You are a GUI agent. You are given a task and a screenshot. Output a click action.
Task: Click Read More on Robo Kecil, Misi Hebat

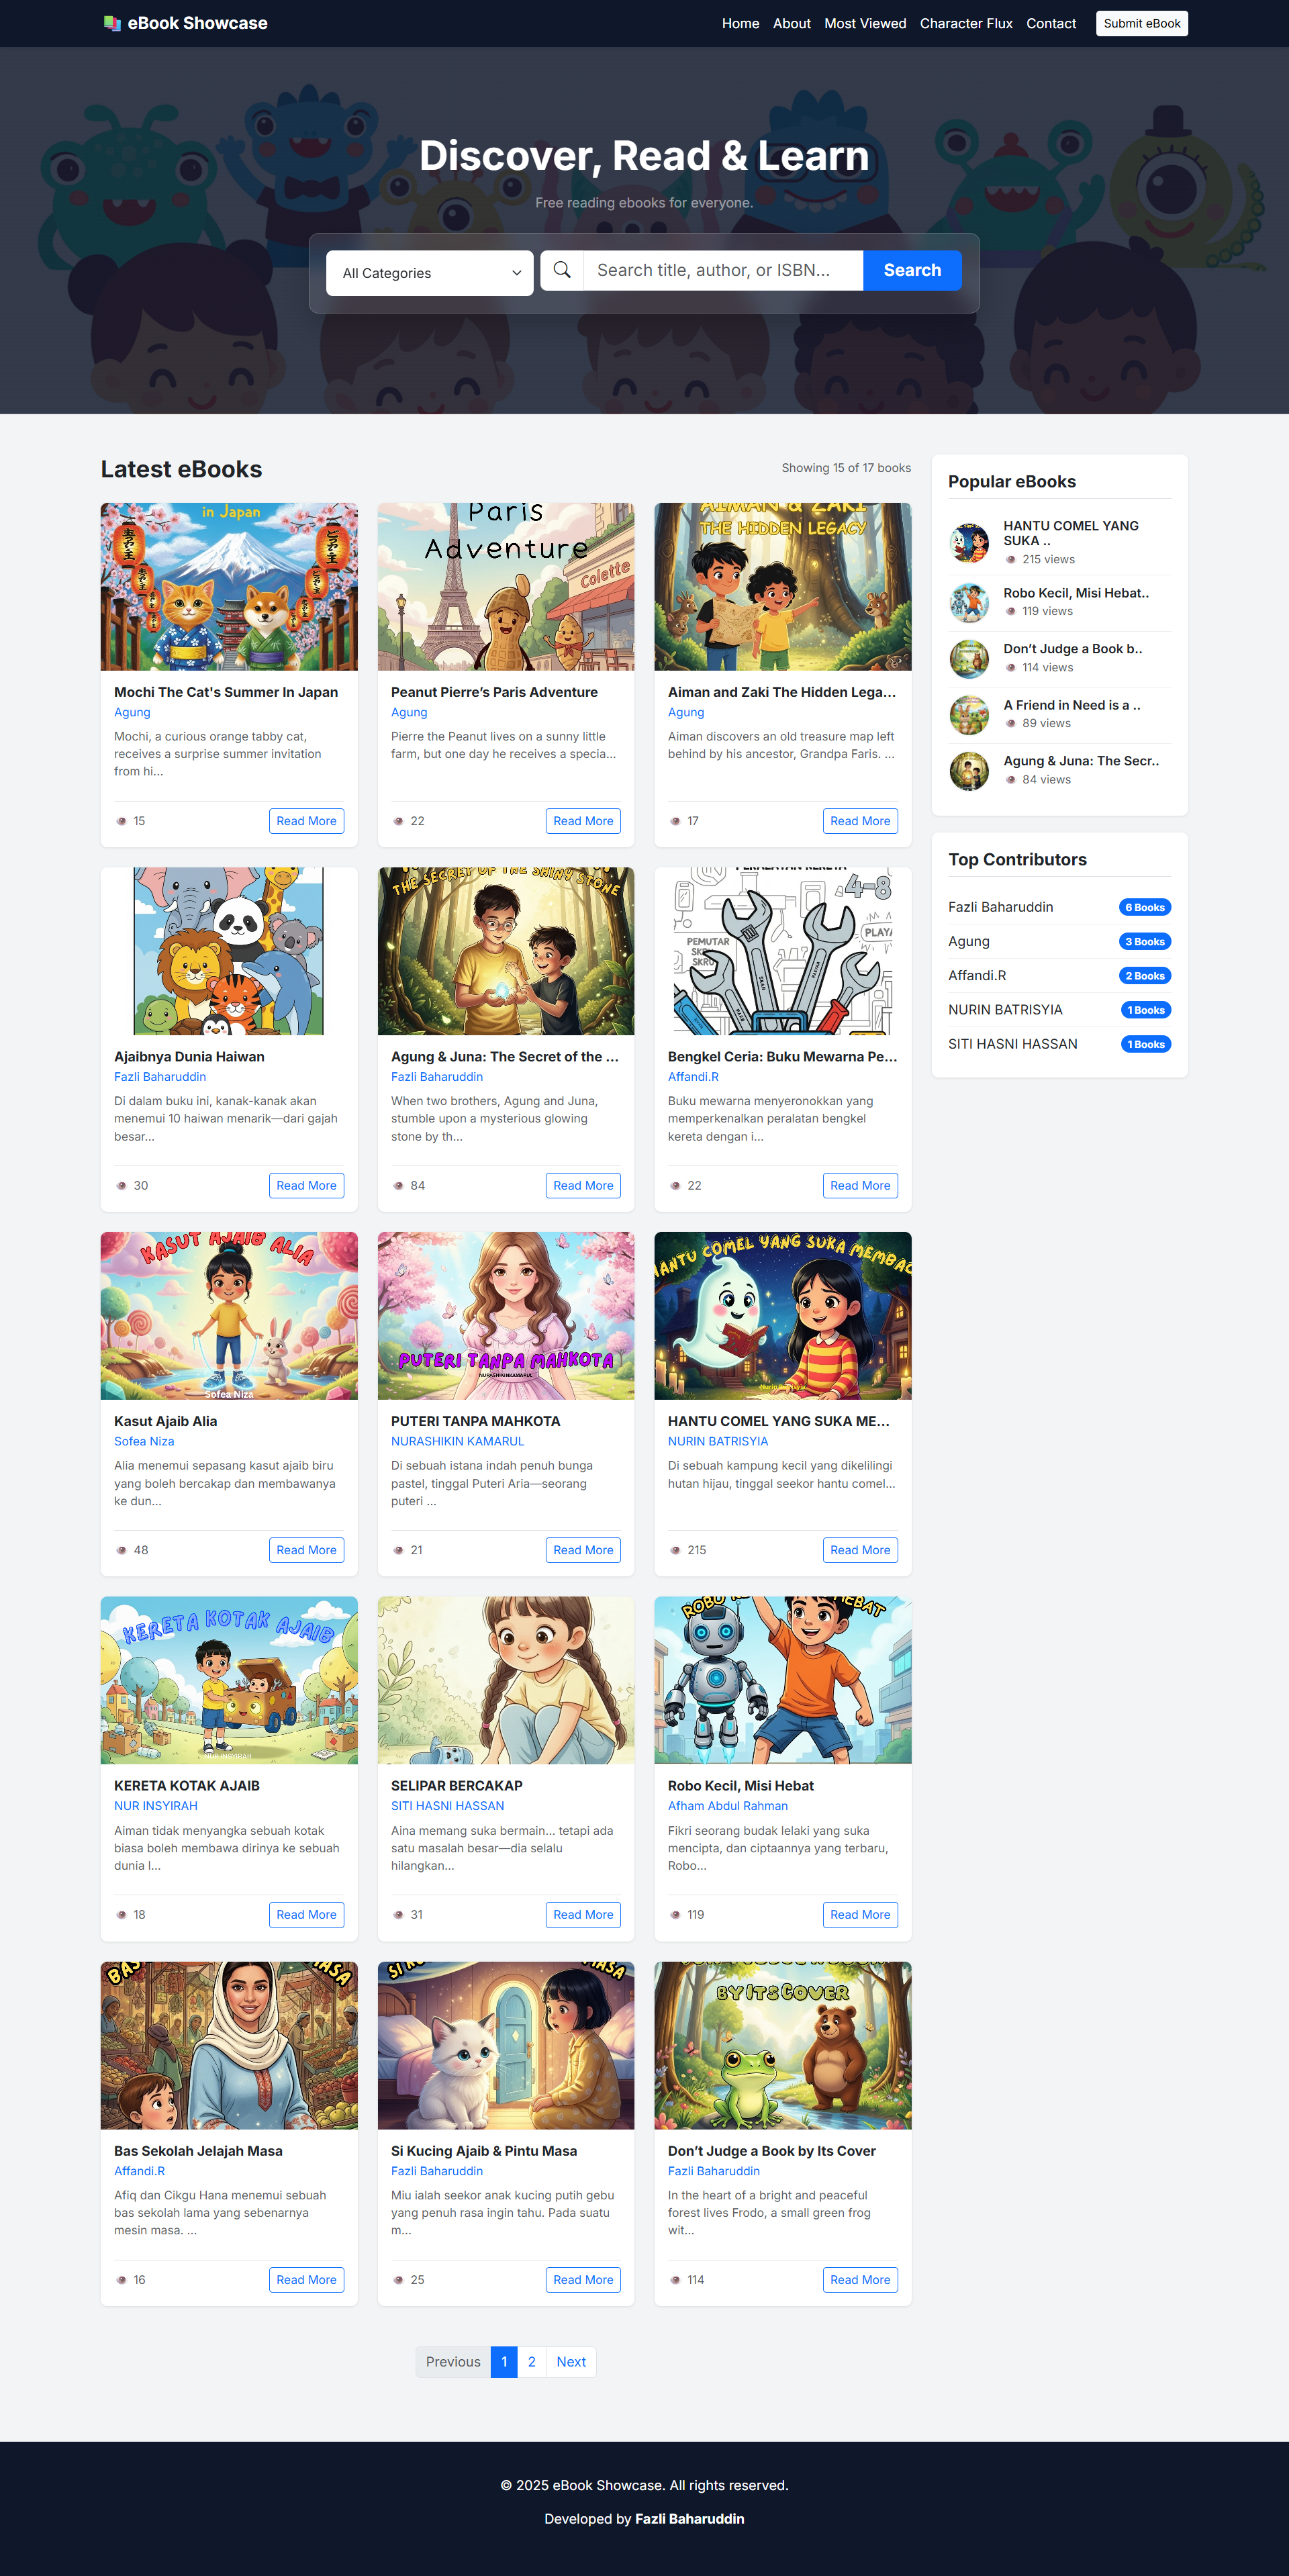click(859, 1914)
